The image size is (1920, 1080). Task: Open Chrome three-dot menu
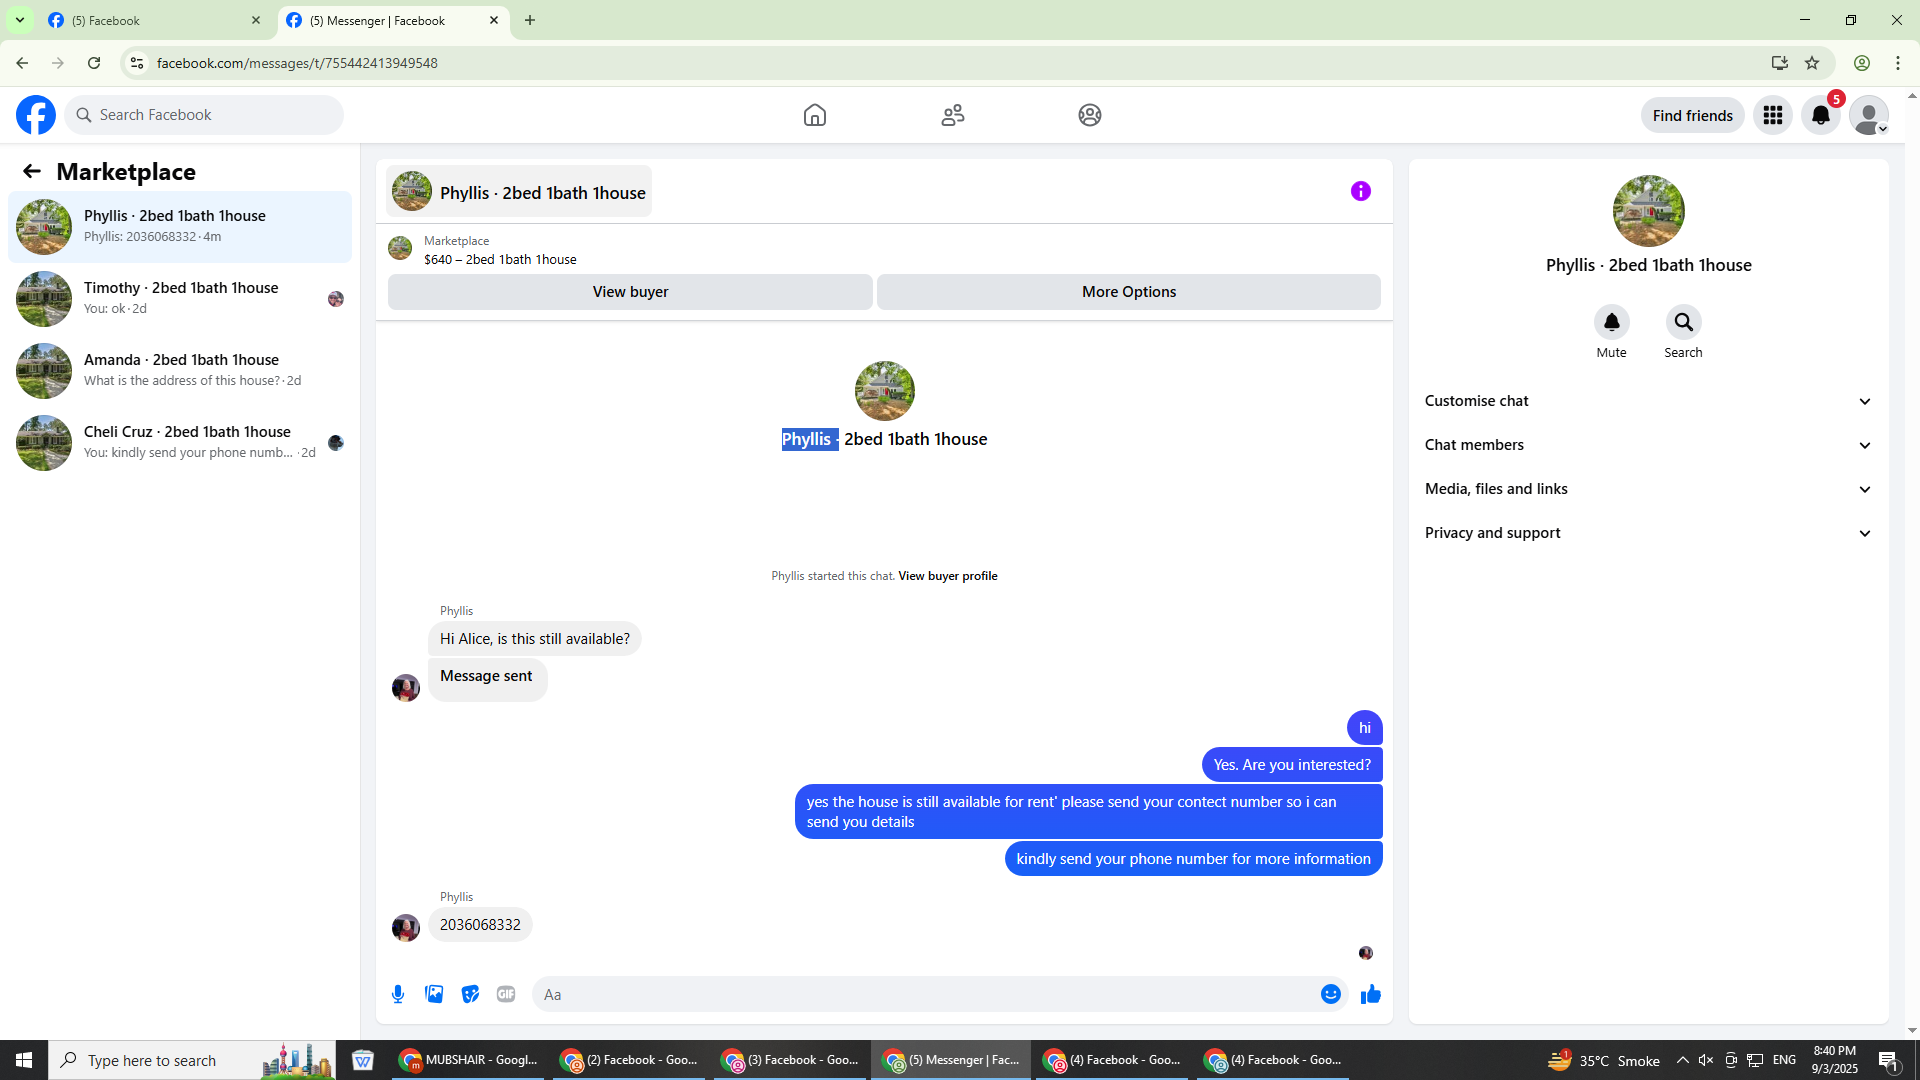1898,63
